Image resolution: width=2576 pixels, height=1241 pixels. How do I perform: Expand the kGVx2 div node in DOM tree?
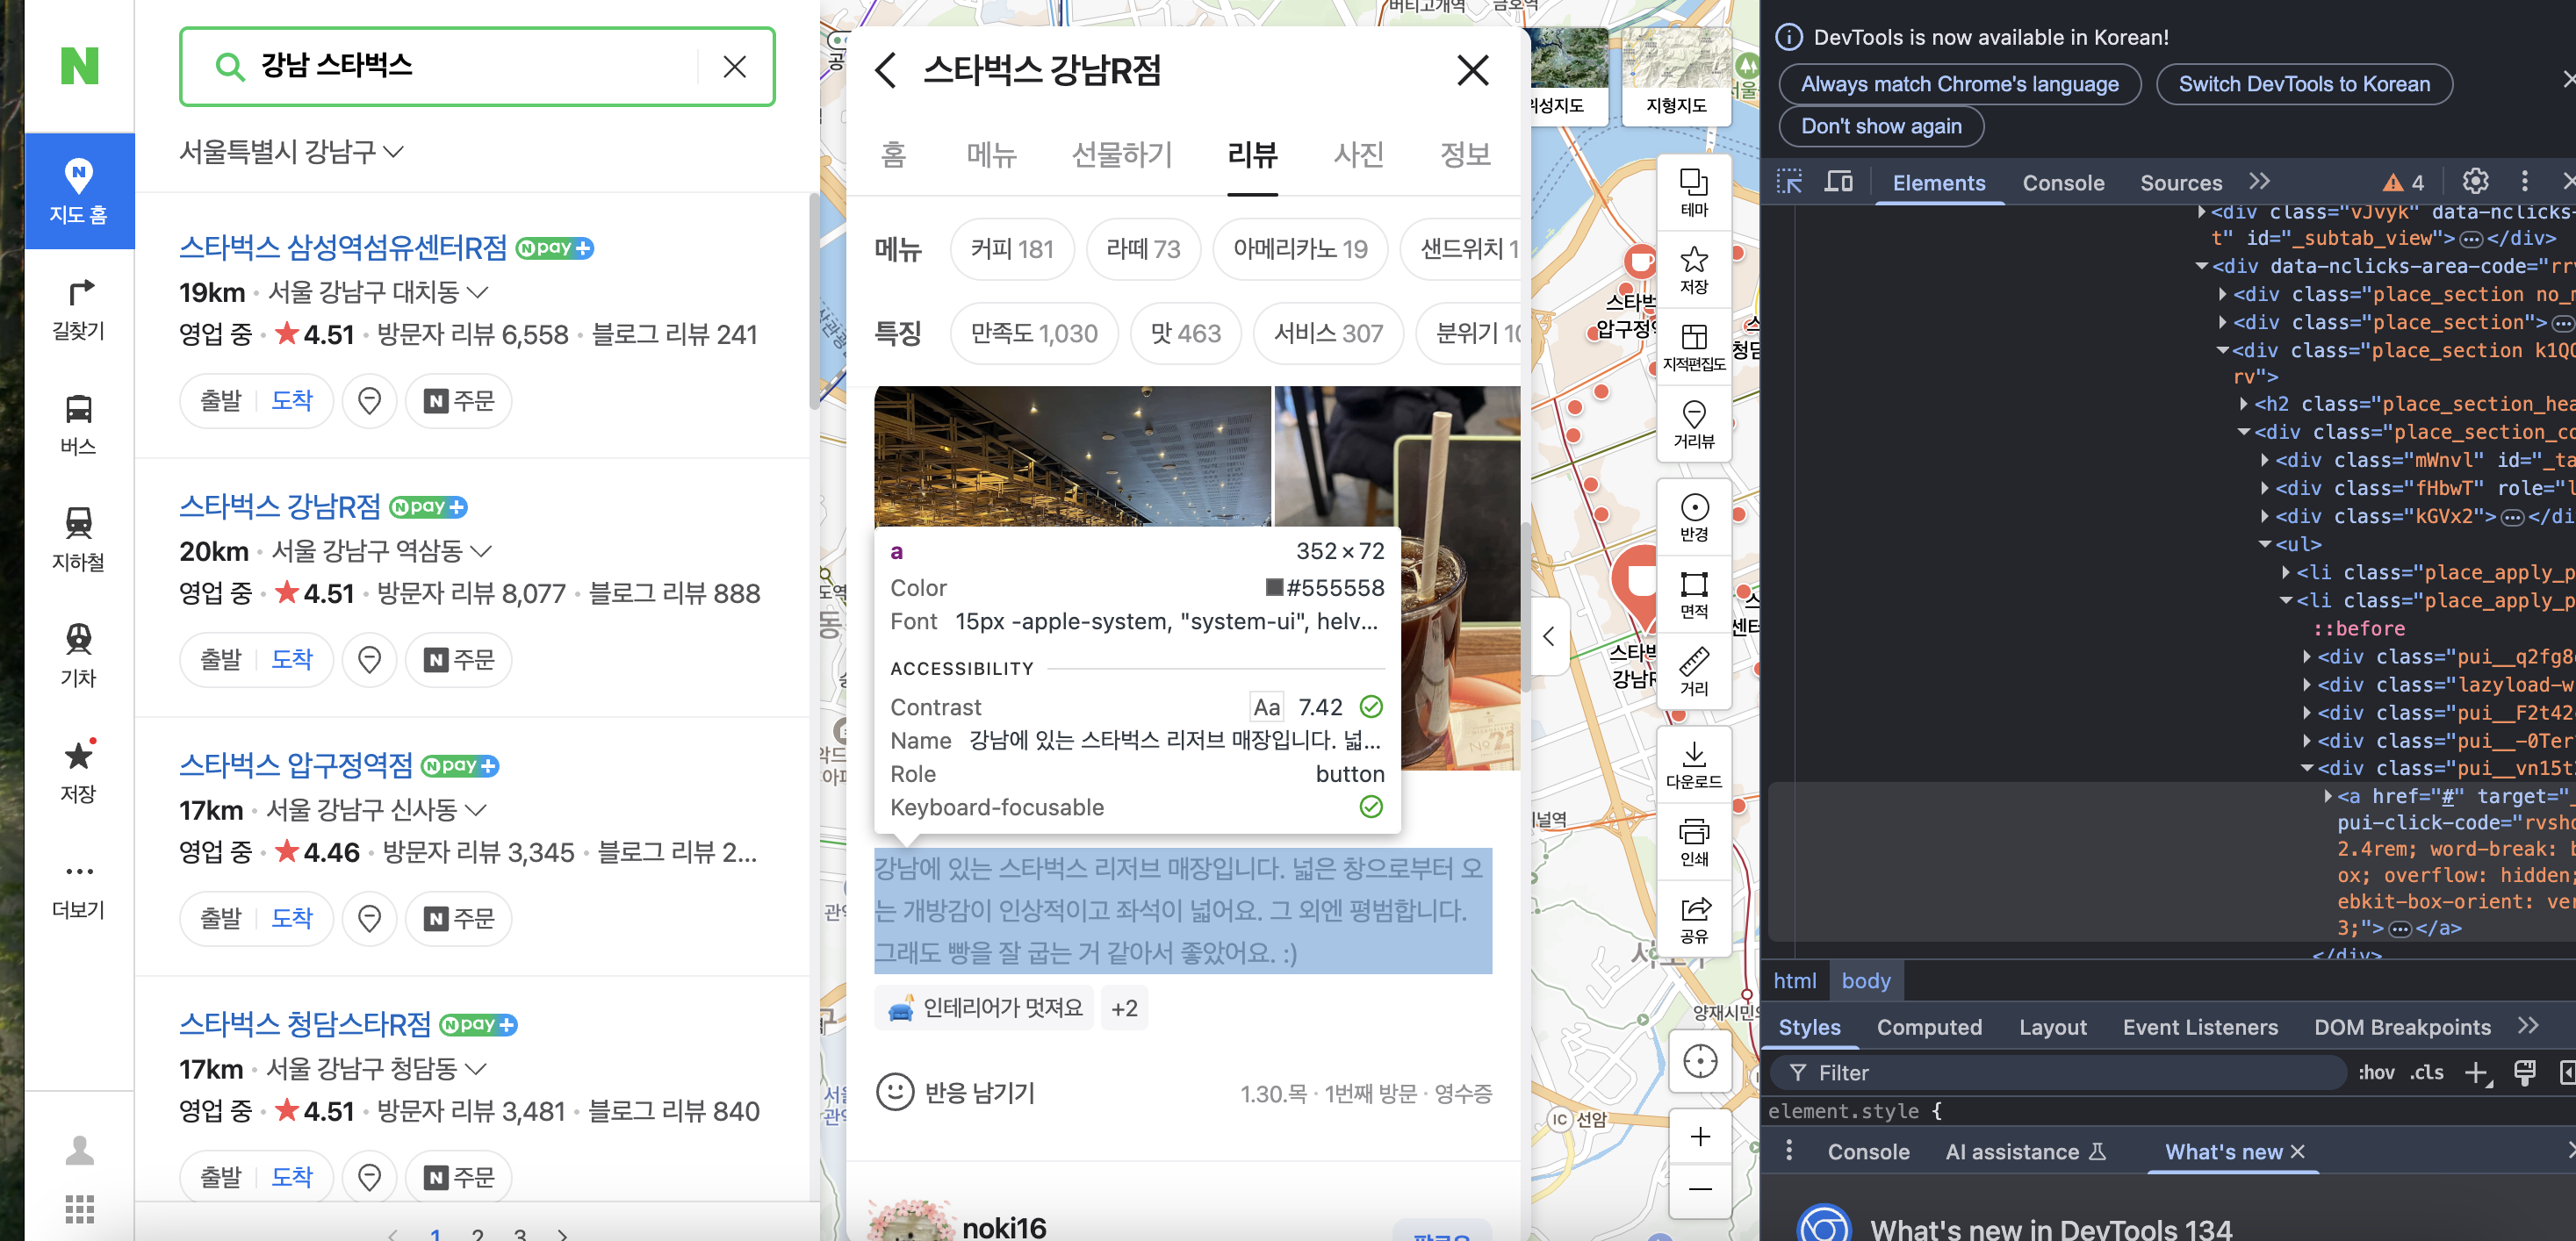click(2265, 516)
